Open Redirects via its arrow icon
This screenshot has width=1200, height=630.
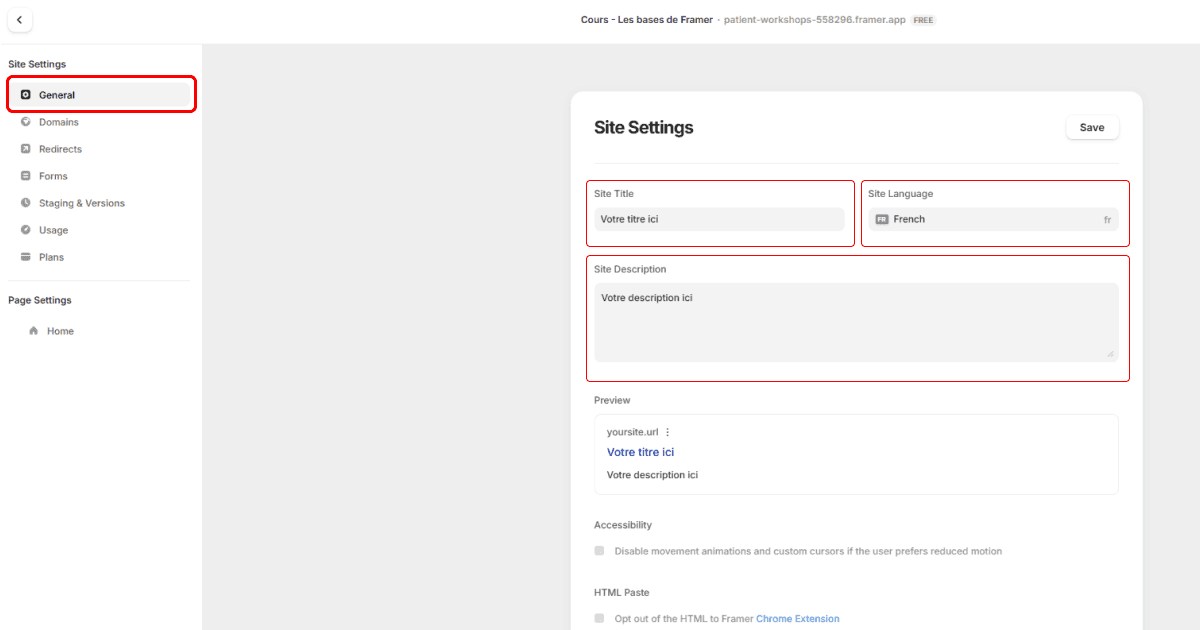(x=27, y=148)
